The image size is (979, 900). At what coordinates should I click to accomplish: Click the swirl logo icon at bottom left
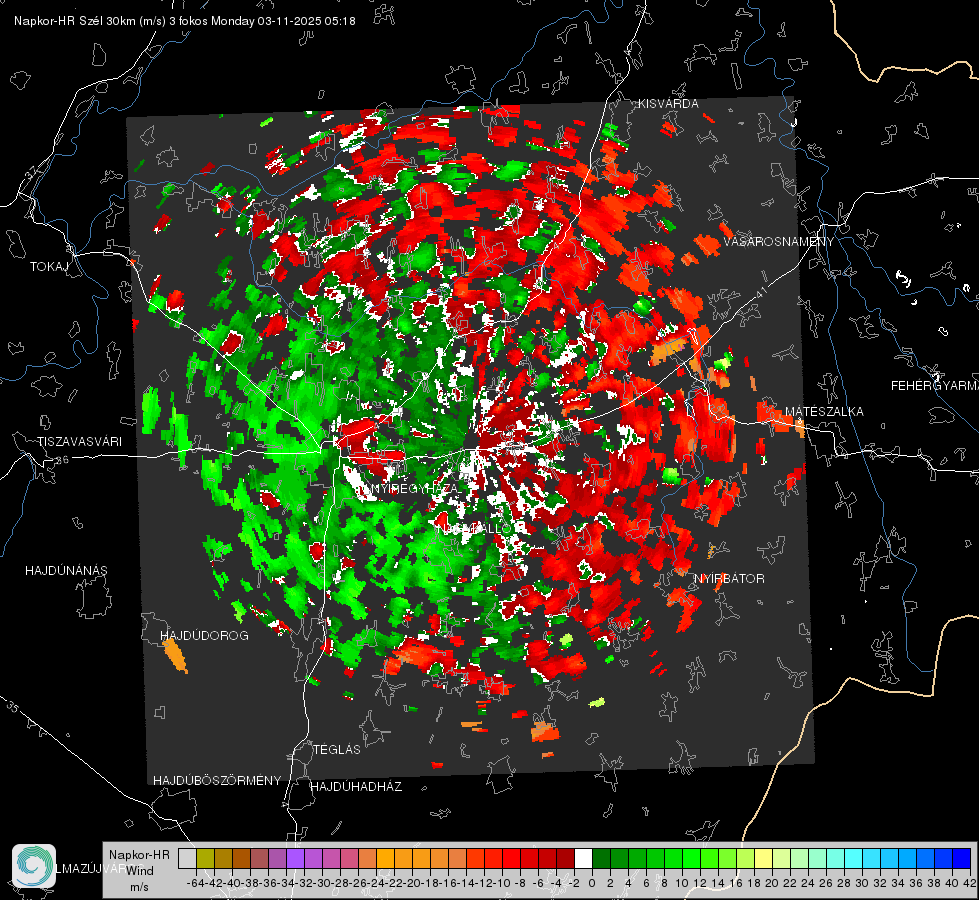(34, 866)
